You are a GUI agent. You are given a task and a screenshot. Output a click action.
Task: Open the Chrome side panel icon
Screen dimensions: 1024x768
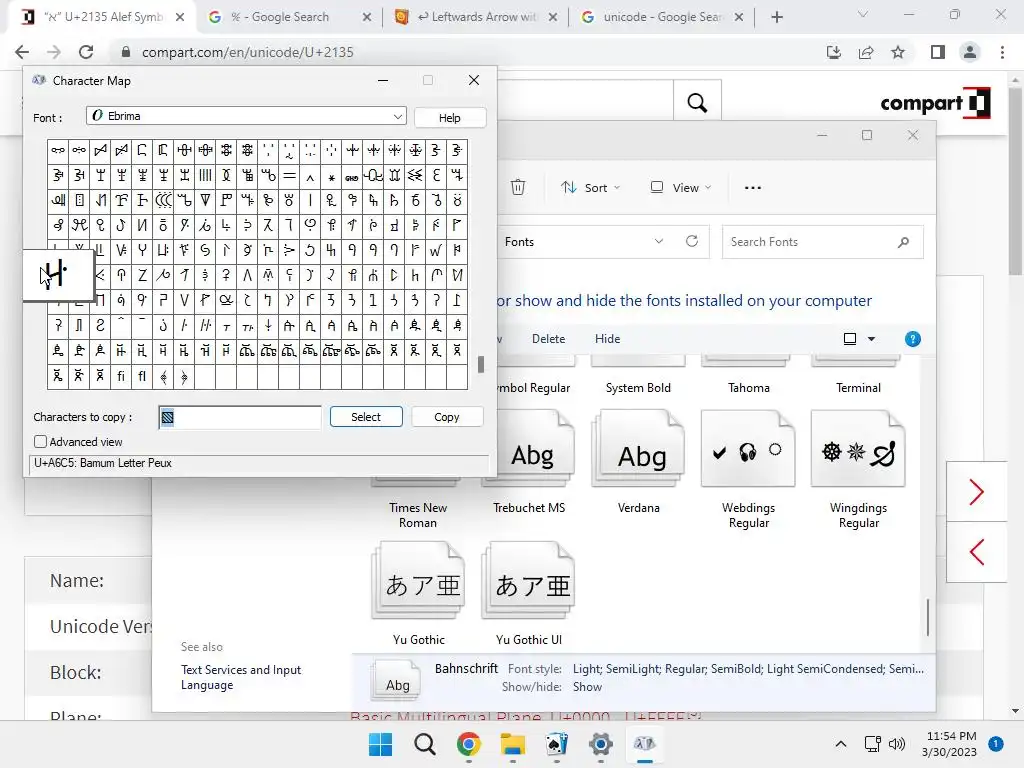click(x=938, y=52)
